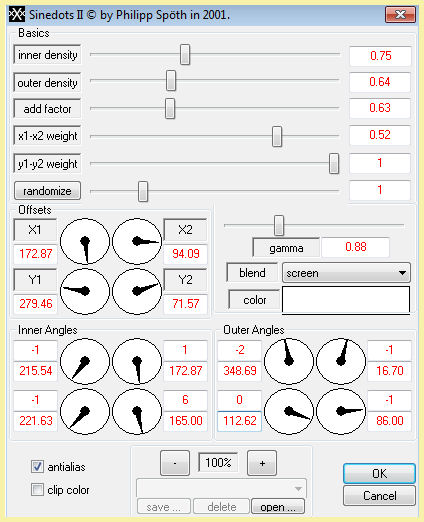Click the Y2 offset angle dial
424x522 pixels.
(x=137, y=291)
